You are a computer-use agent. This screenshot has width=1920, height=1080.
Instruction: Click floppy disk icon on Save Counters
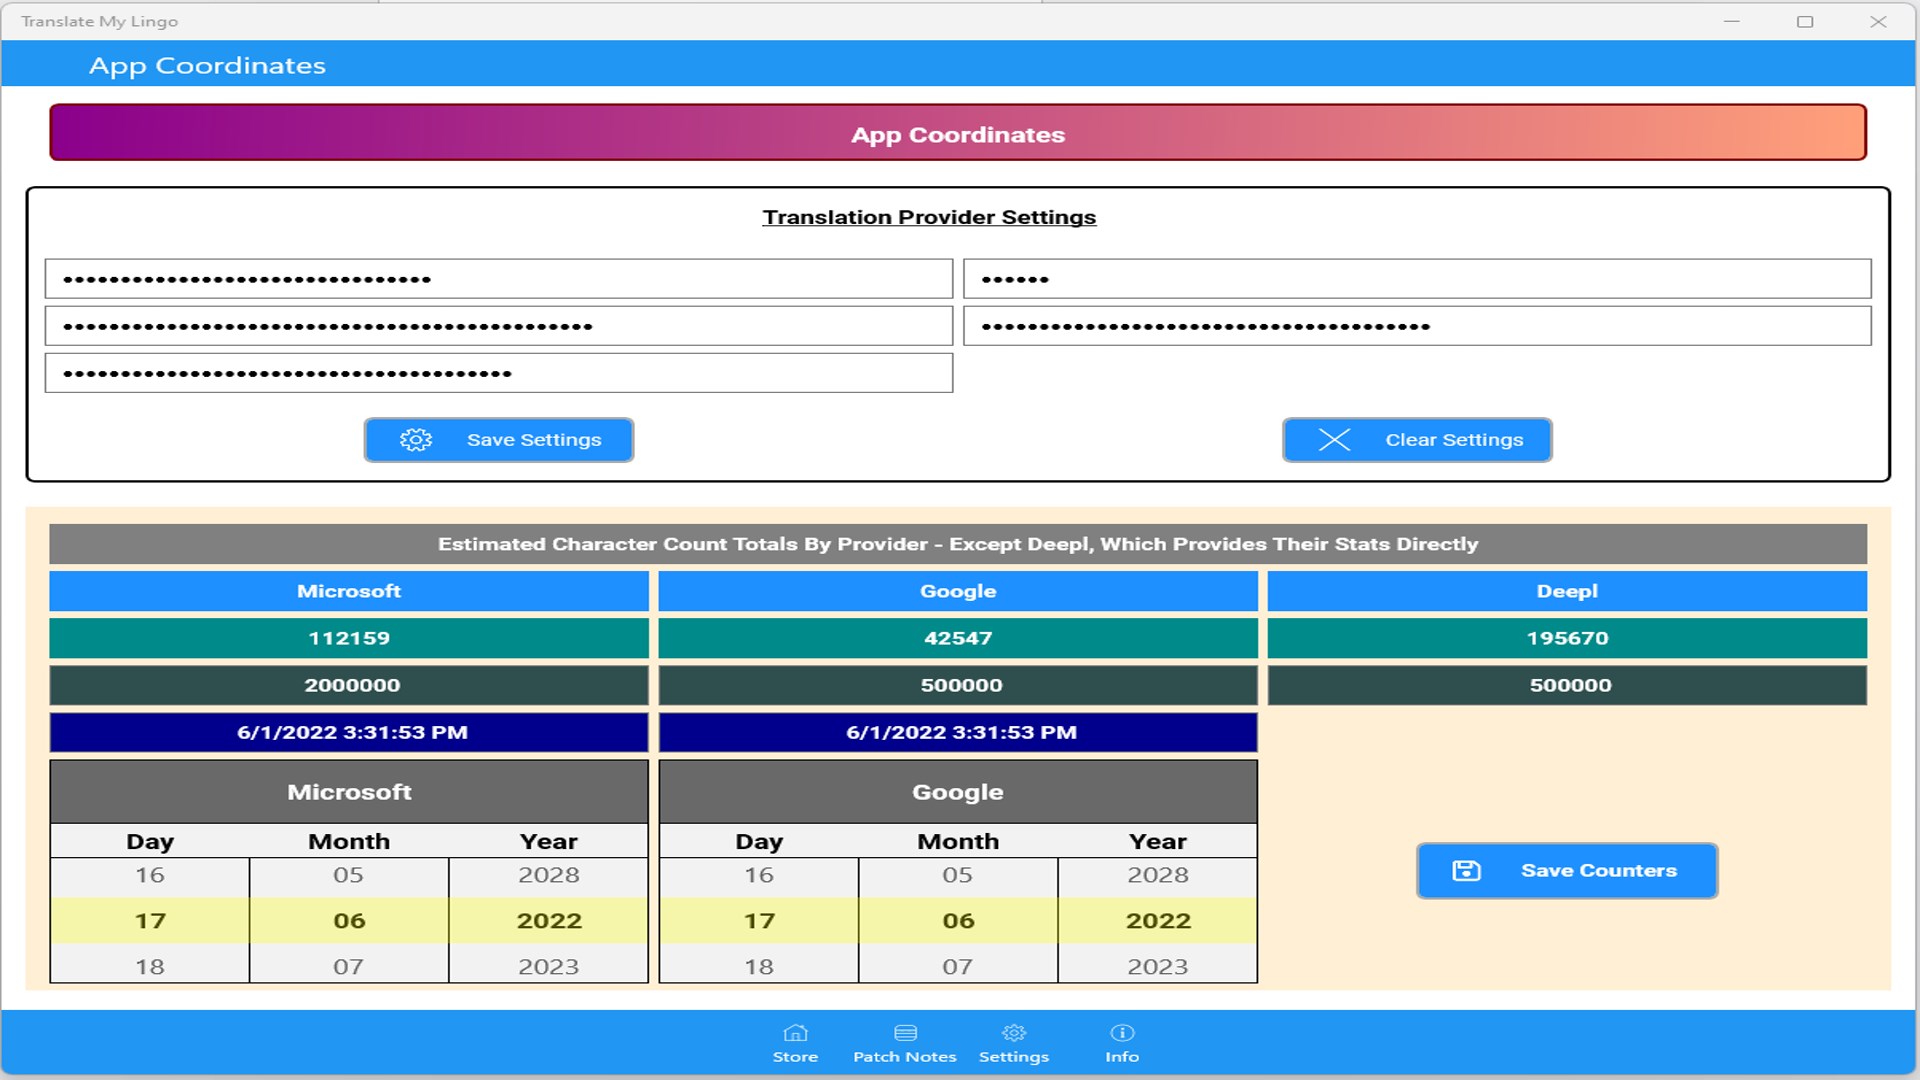click(x=1466, y=871)
